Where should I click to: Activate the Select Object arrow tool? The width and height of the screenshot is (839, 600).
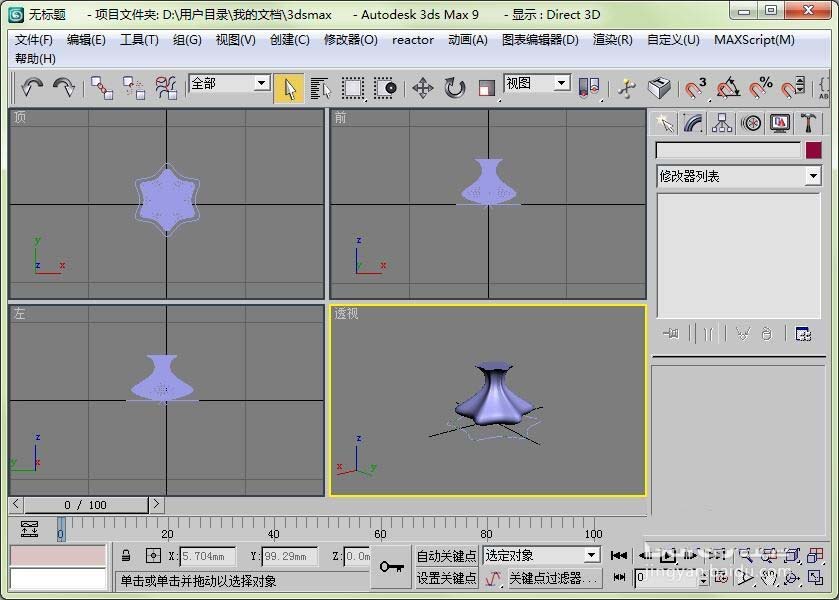pyautogui.click(x=289, y=88)
